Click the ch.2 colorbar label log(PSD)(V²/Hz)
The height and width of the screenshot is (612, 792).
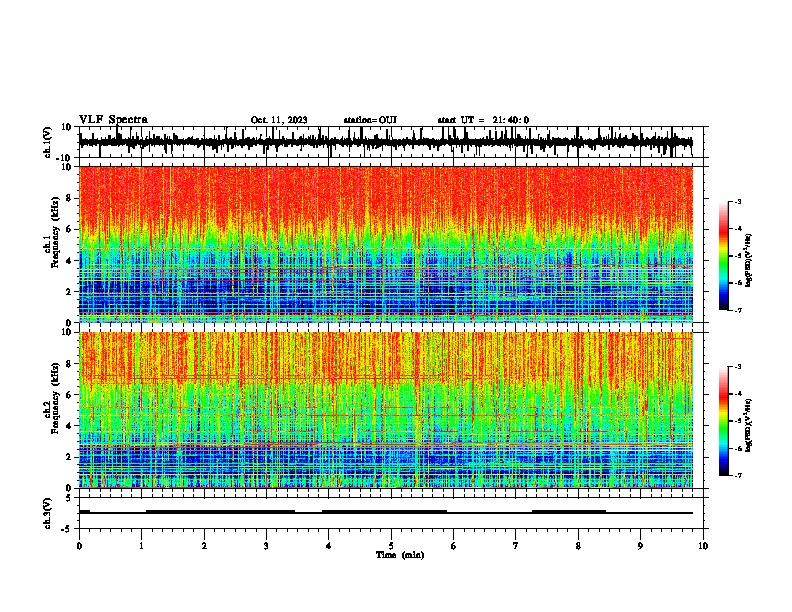749,425
